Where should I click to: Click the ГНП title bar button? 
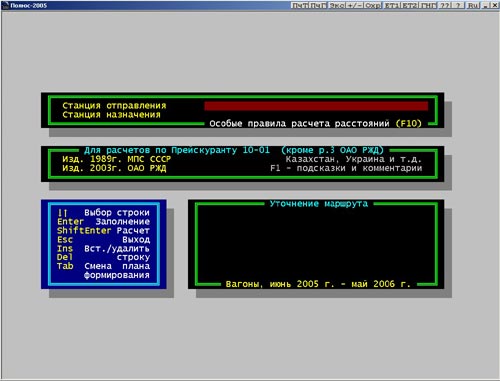[428, 5]
